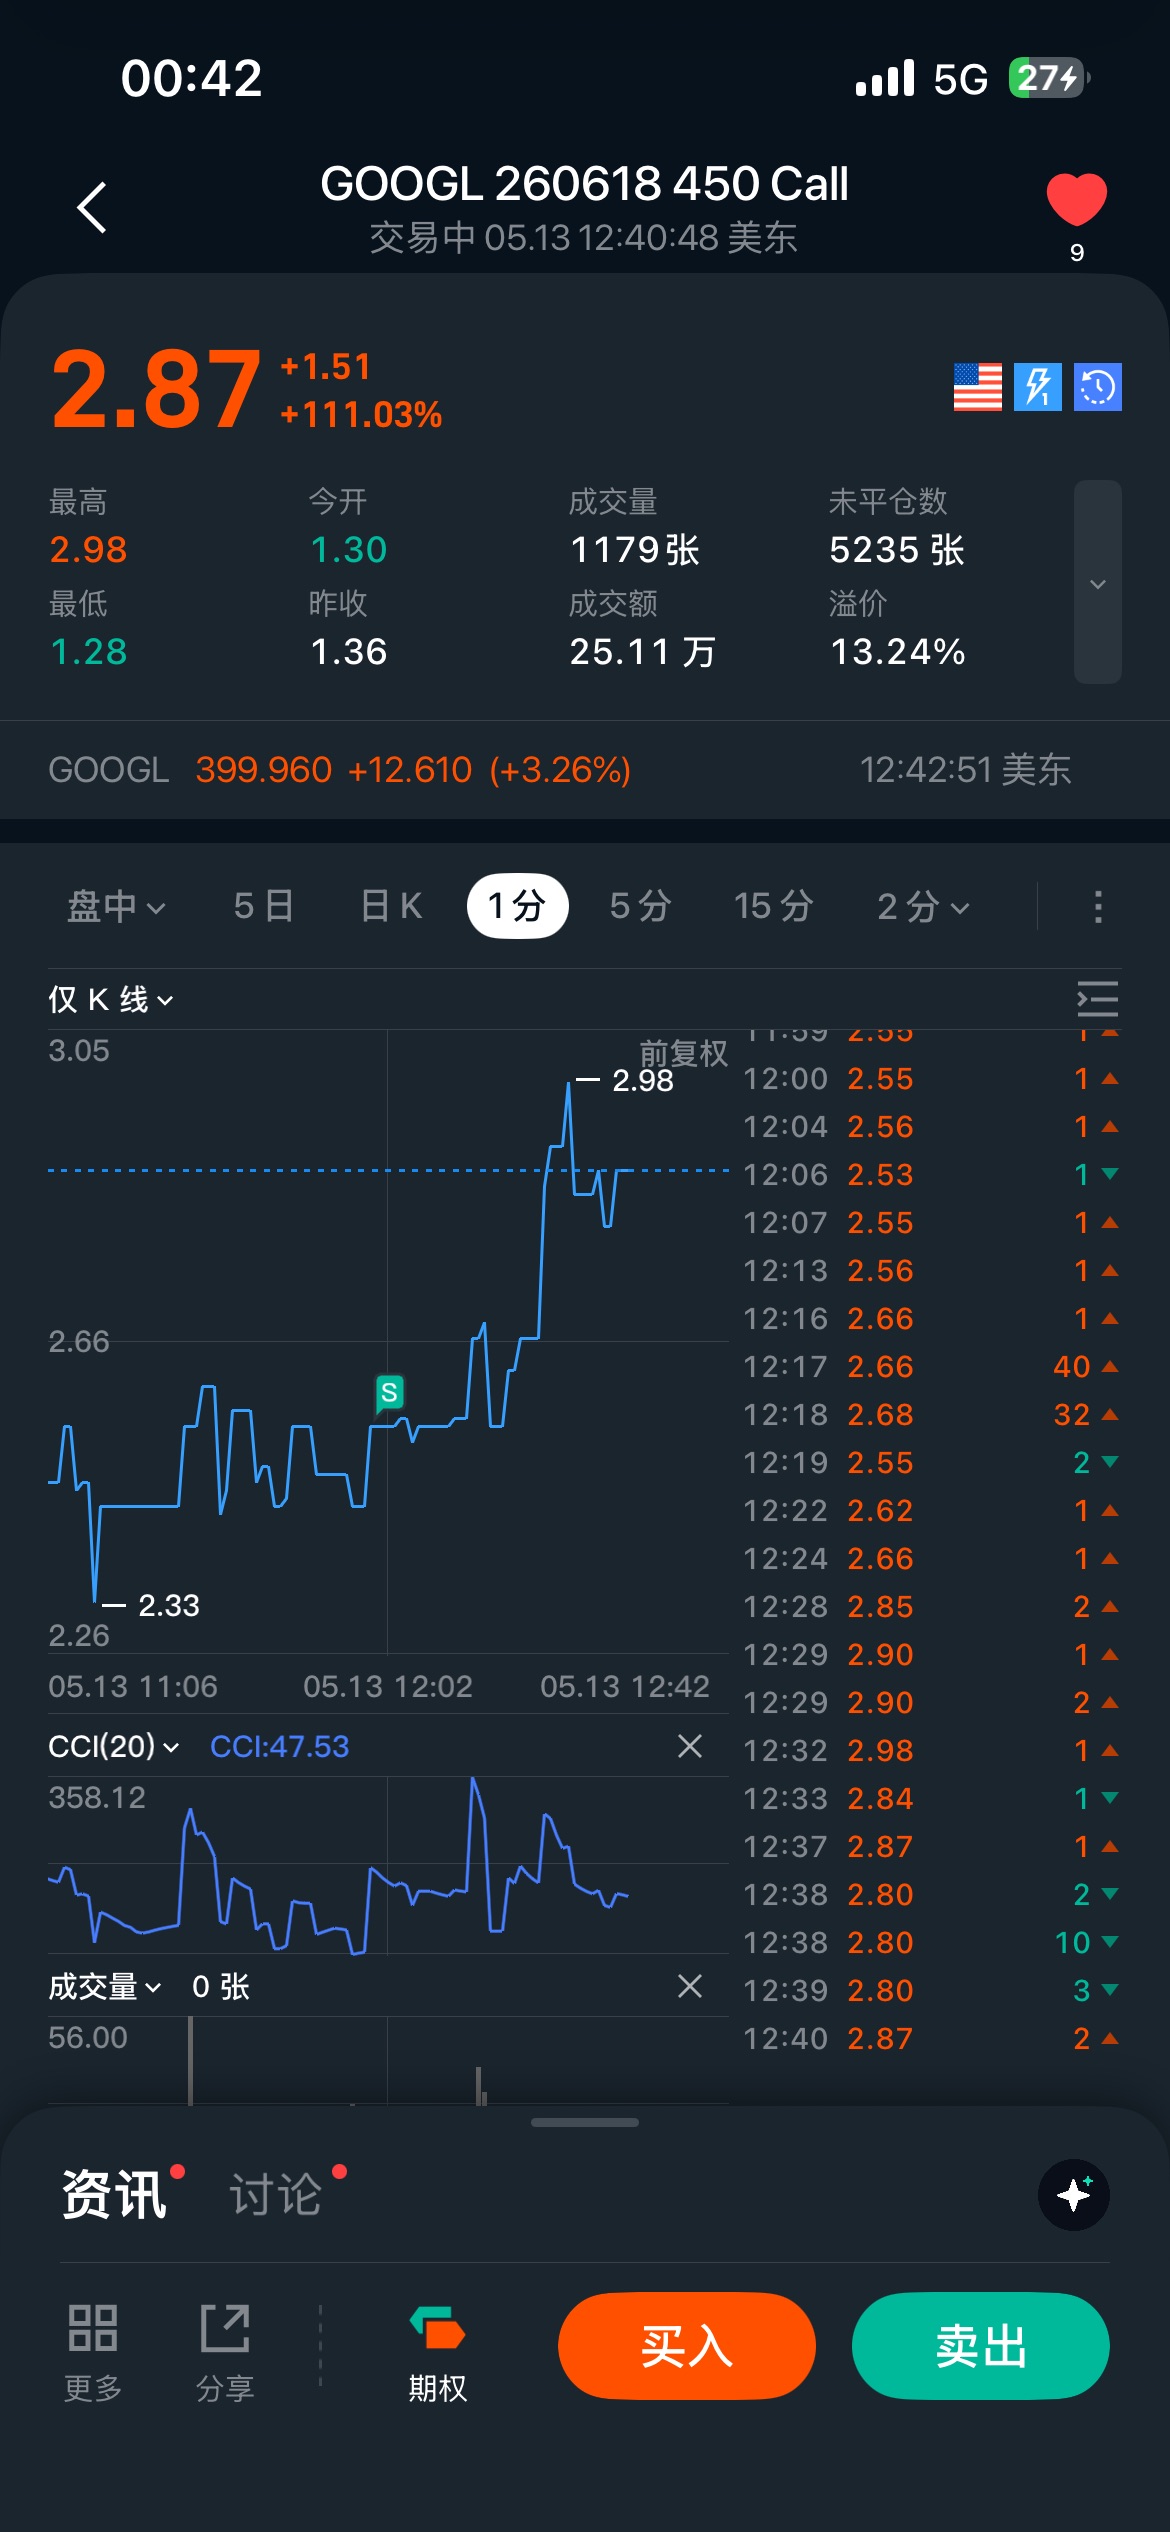
Task: Tap the battery indicator in status bar
Action: 1048,78
